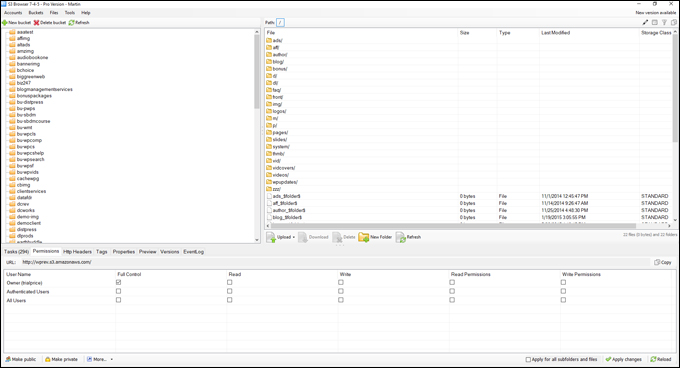Open the Upload dropdown arrow

pyautogui.click(x=294, y=237)
